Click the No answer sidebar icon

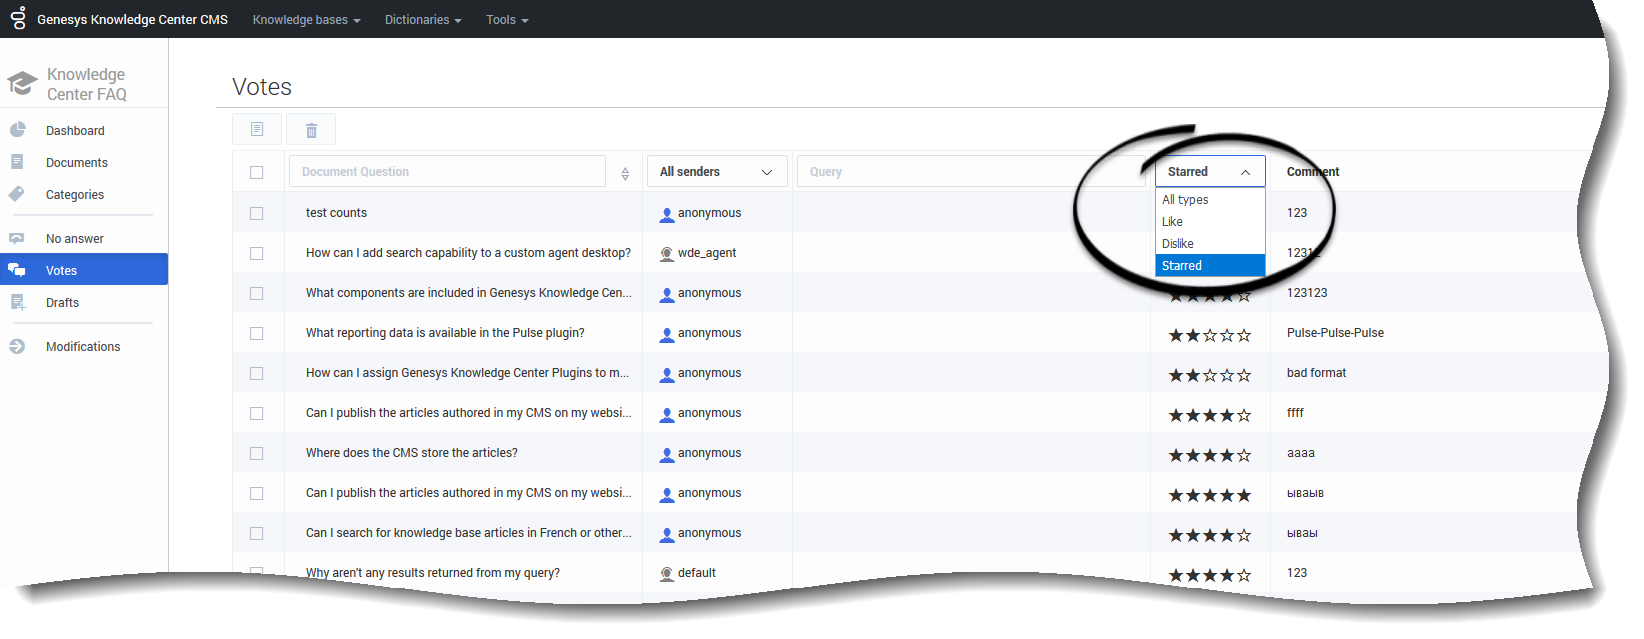pyautogui.click(x=17, y=238)
